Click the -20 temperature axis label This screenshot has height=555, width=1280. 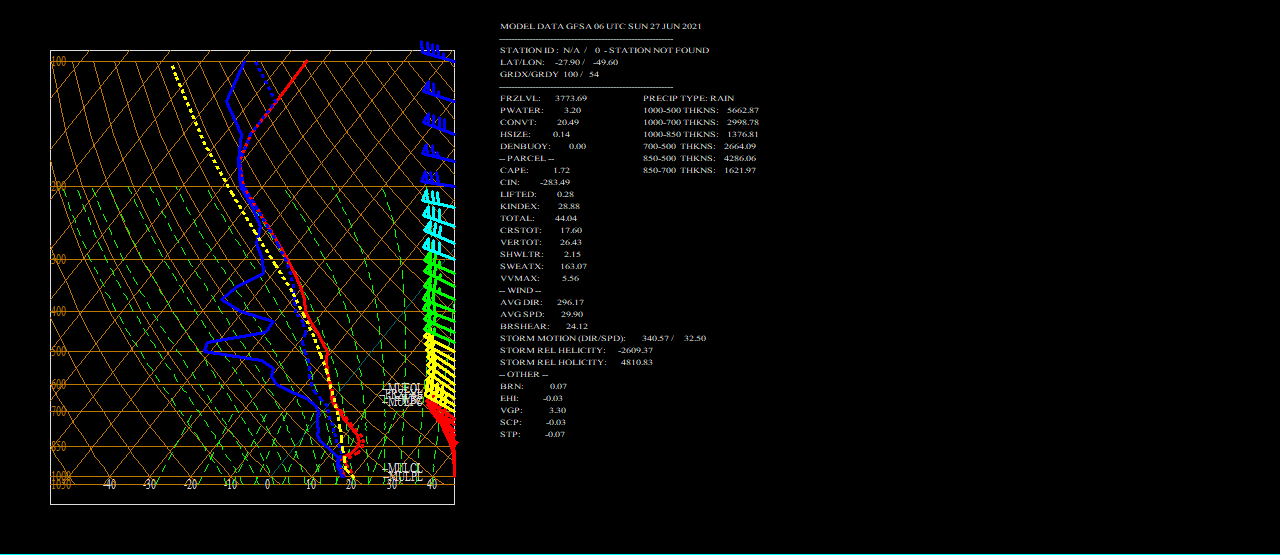tap(190, 485)
